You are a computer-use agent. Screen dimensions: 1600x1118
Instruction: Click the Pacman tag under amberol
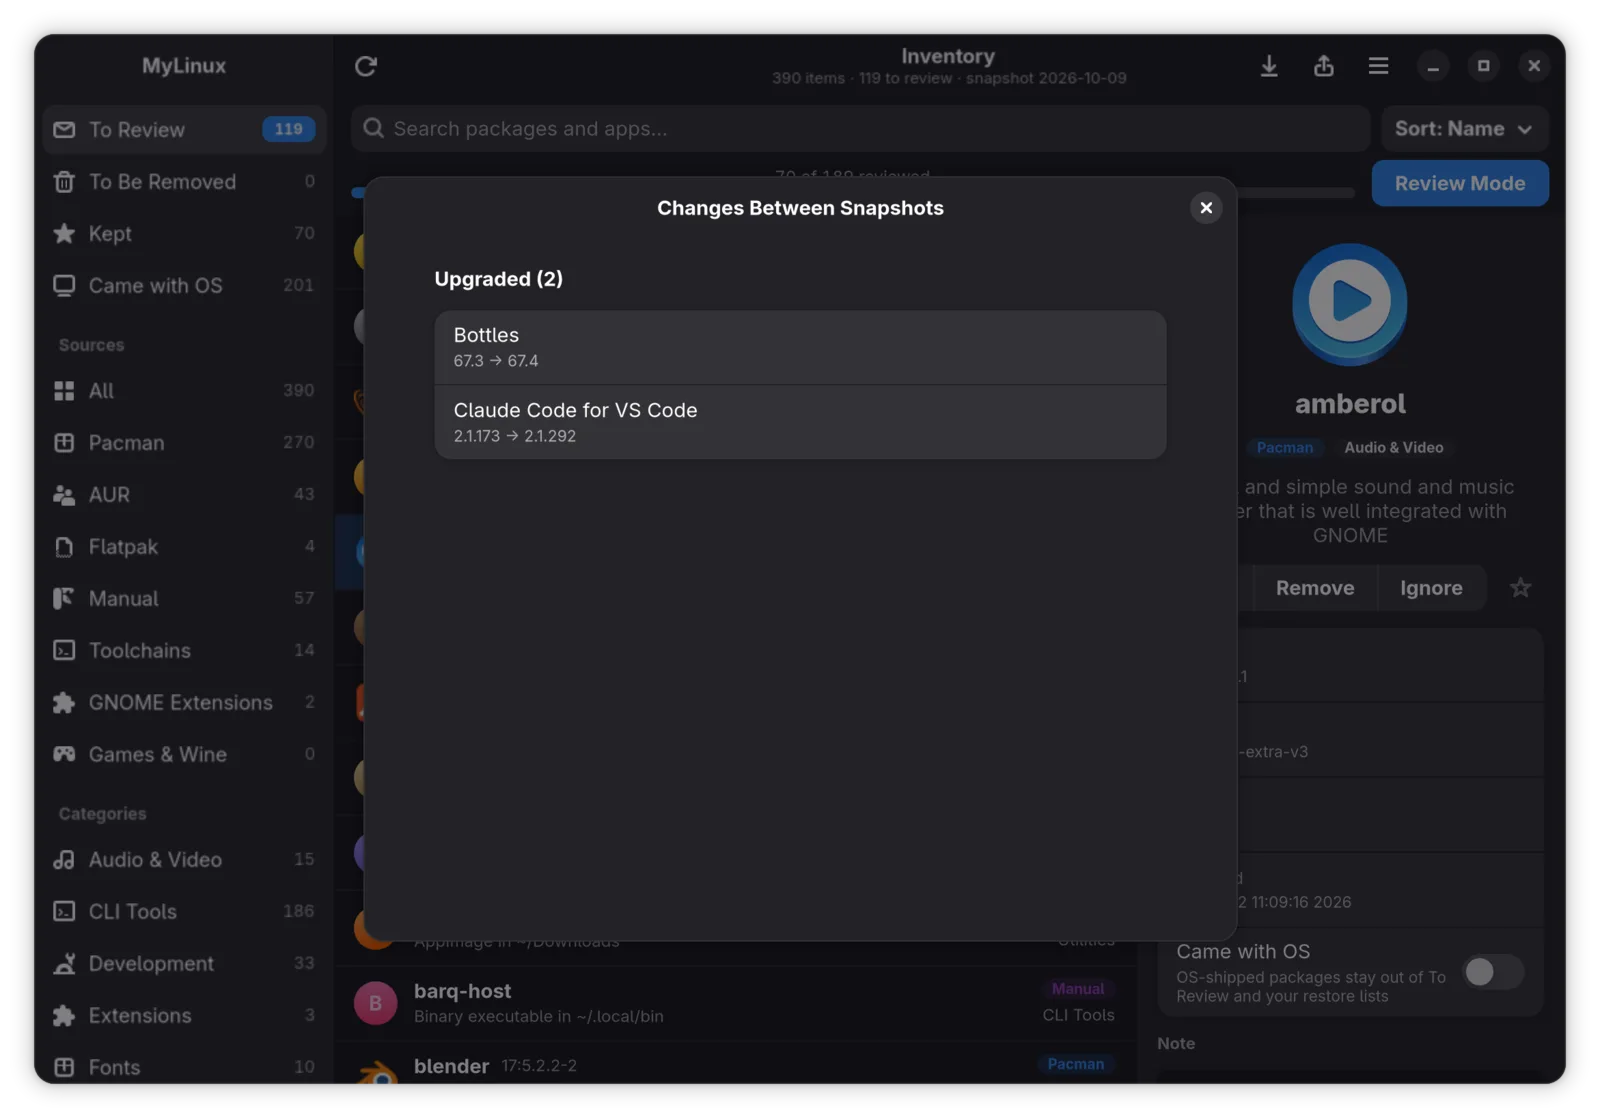pyautogui.click(x=1284, y=448)
